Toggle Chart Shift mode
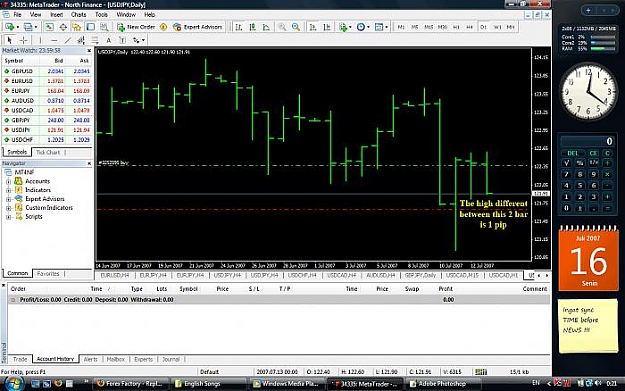 coord(327,27)
